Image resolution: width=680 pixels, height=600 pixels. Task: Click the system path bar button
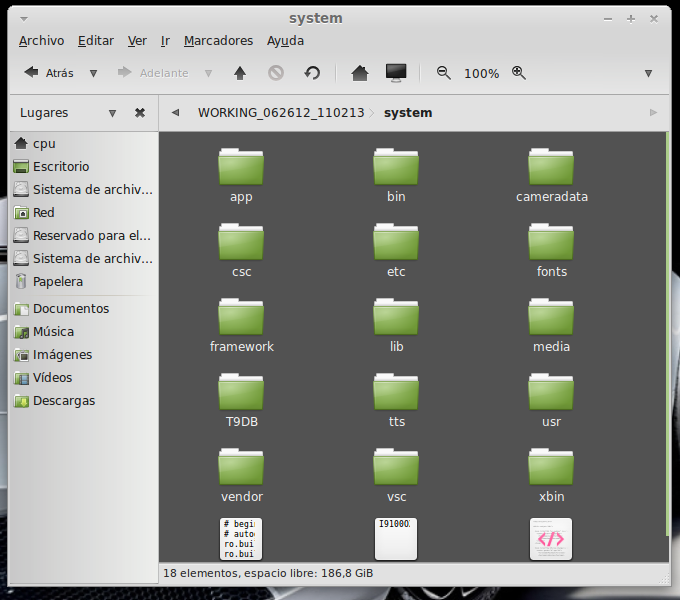click(408, 113)
